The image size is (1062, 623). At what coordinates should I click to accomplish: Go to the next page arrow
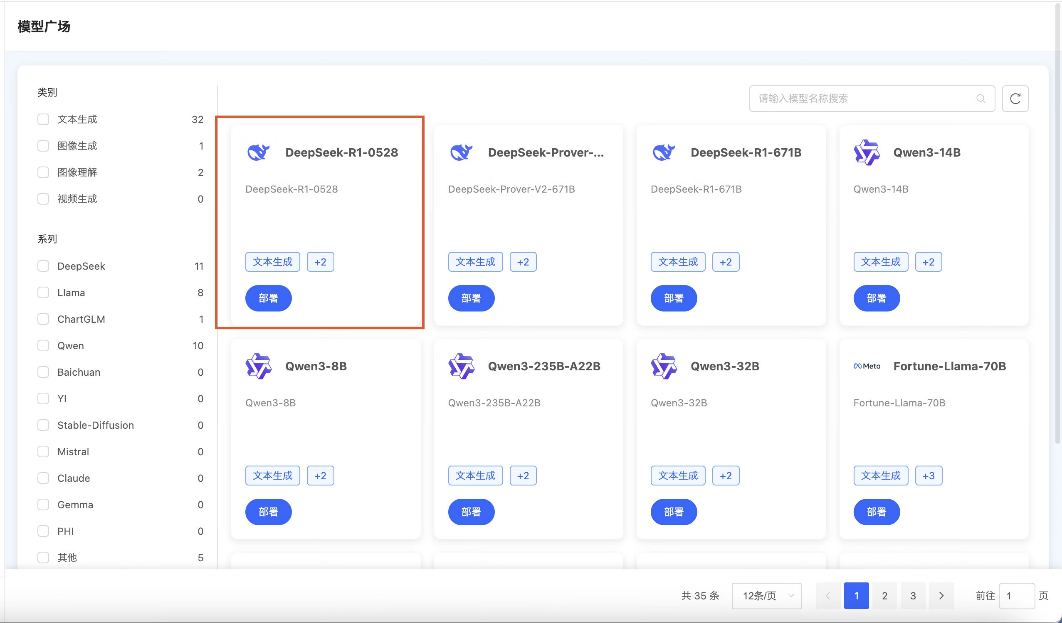click(941, 596)
